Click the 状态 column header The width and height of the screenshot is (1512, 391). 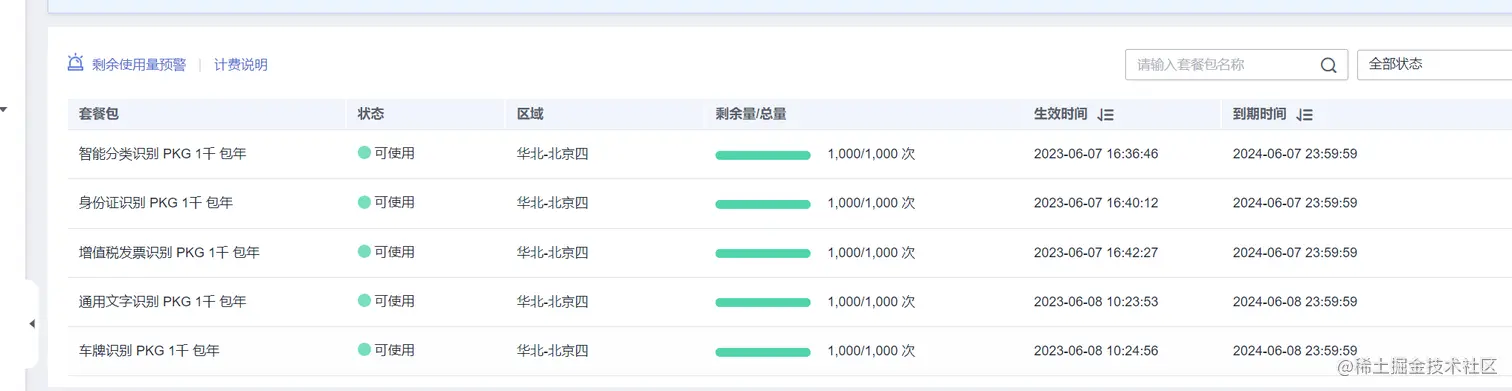pos(371,114)
